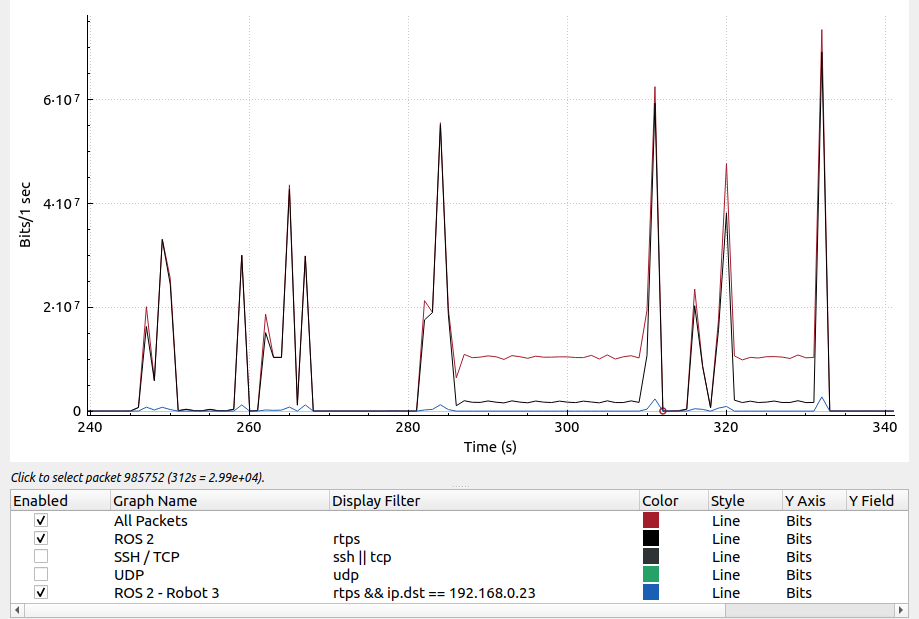Enable the UDP graph checkbox
The width and height of the screenshot is (919, 619).
(41, 575)
